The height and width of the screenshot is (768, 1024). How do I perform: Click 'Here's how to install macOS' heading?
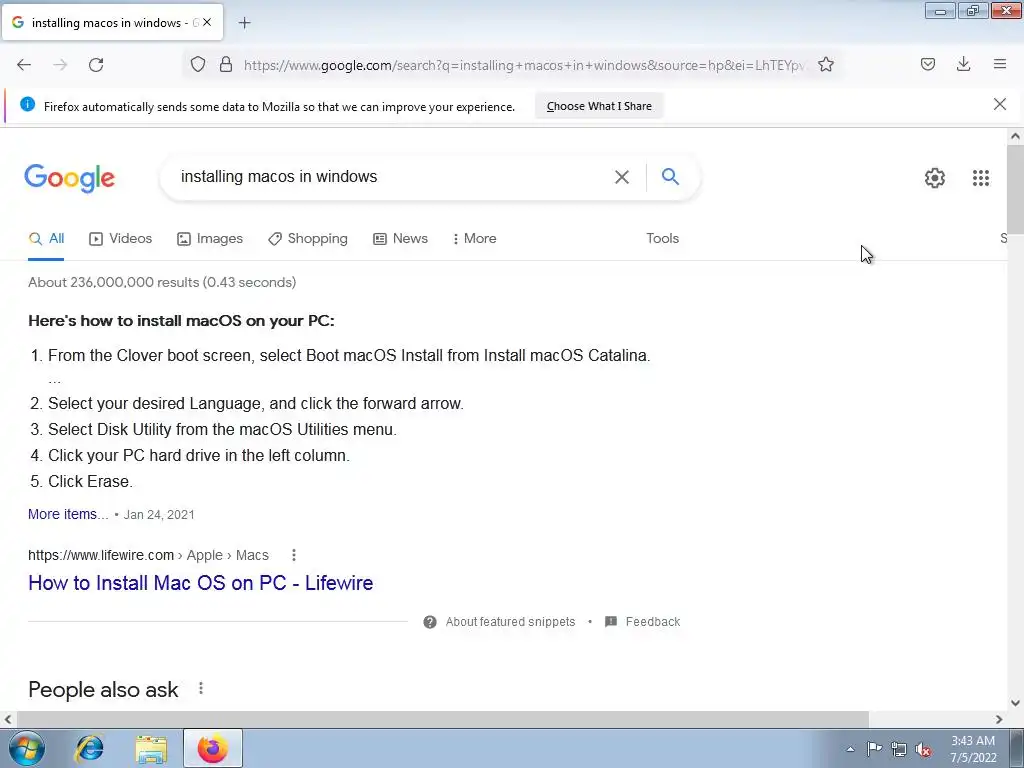[181, 321]
